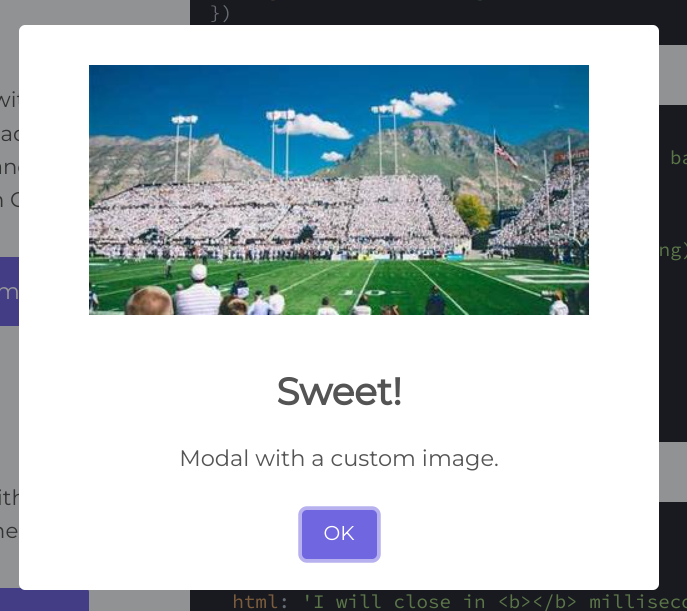Click the green "ba" code text right of modal
This screenshot has width=687, height=611.
pyautogui.click(x=678, y=158)
